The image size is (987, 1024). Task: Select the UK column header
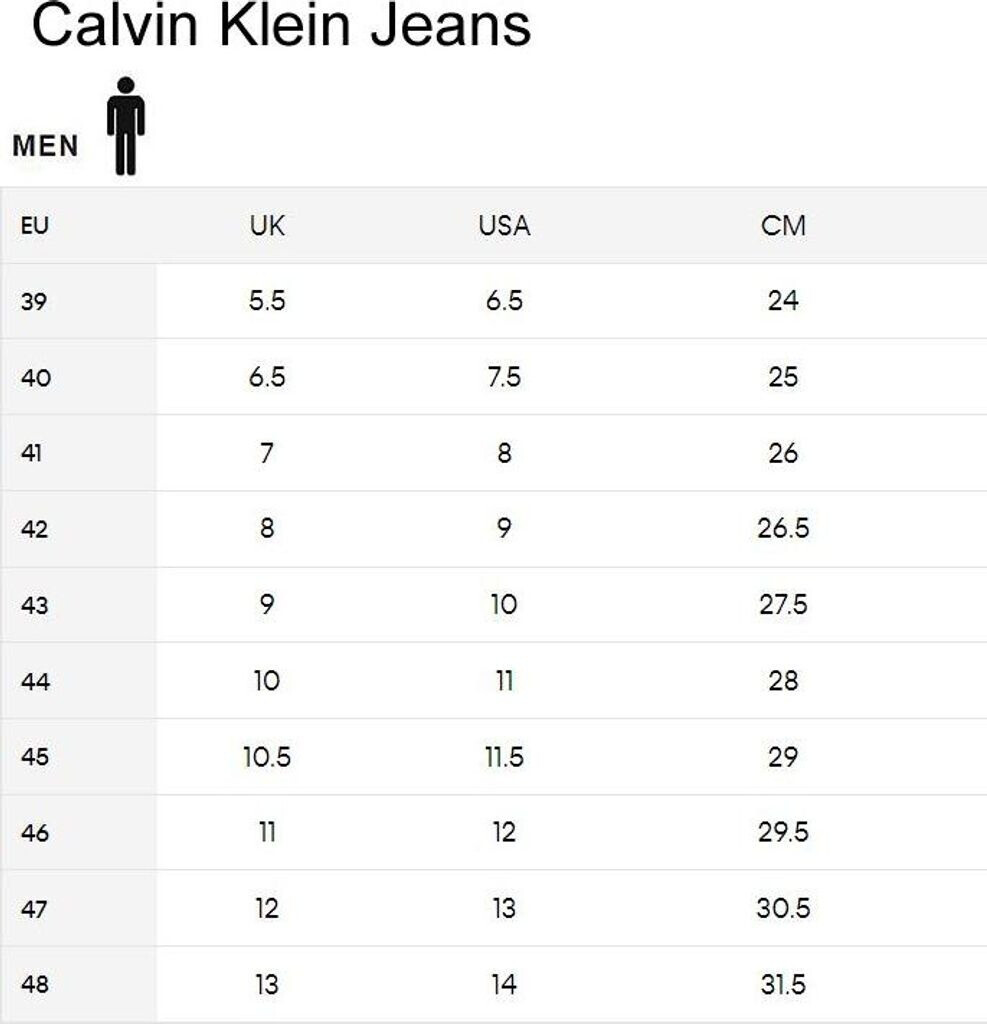click(x=267, y=226)
